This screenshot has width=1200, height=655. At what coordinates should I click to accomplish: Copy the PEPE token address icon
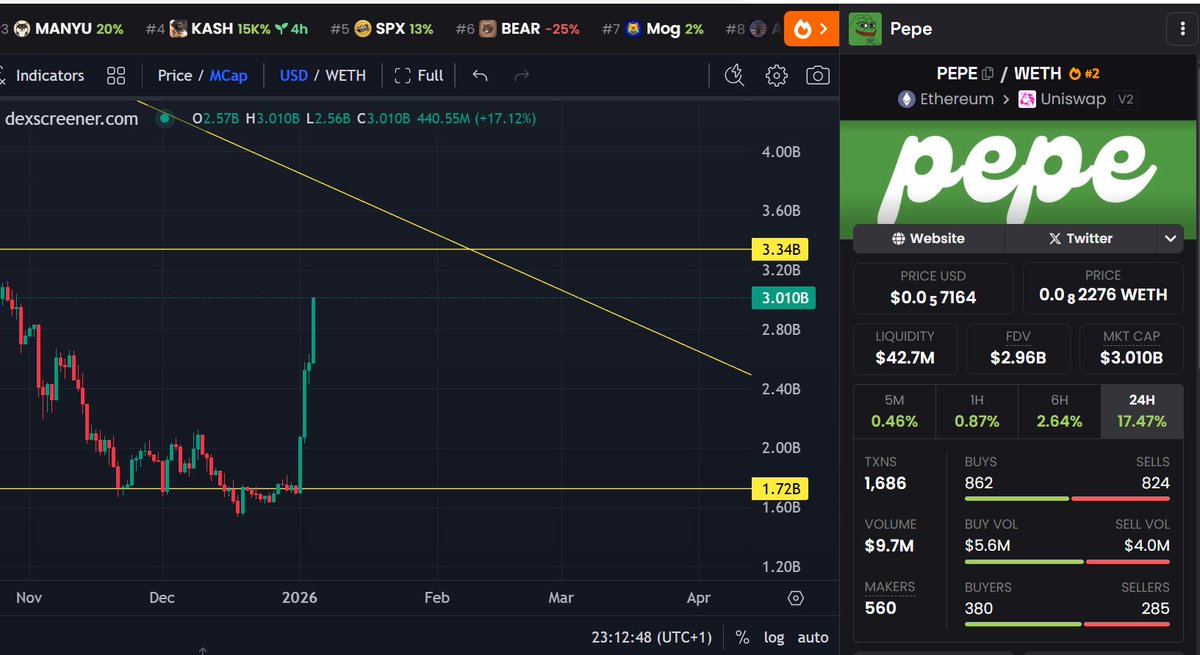tap(988, 73)
